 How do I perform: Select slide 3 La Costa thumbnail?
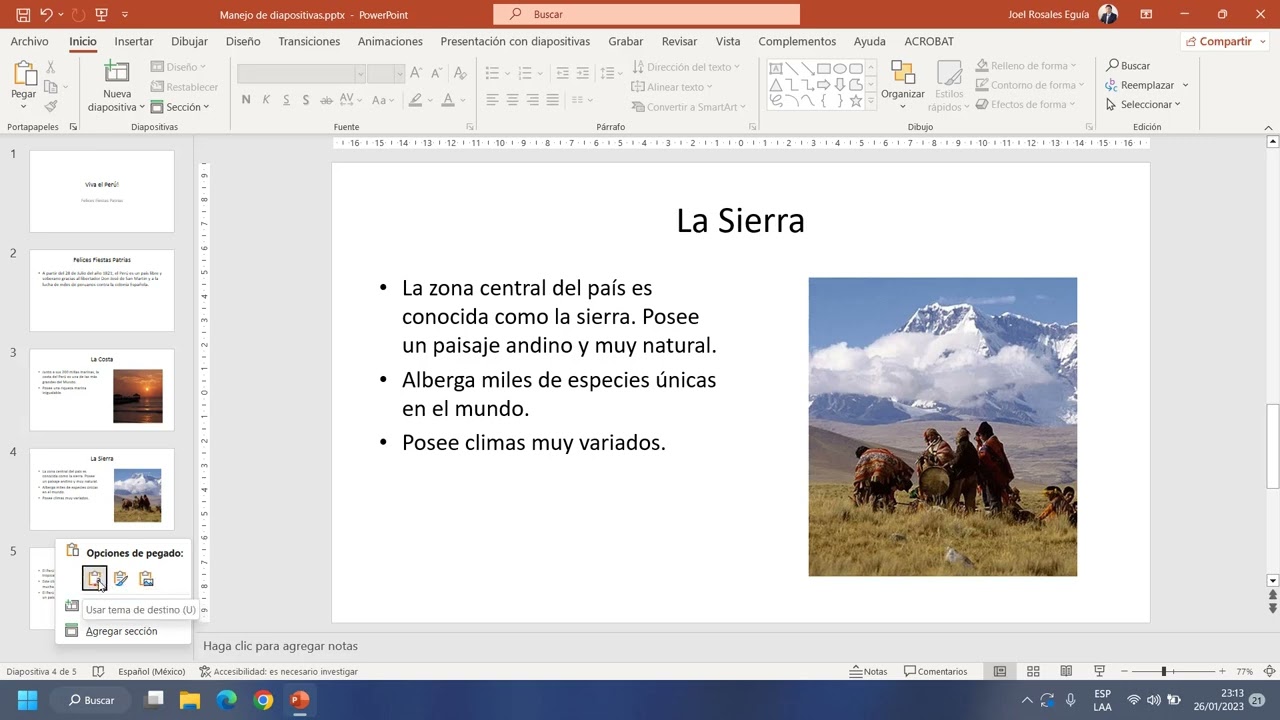tap(102, 390)
